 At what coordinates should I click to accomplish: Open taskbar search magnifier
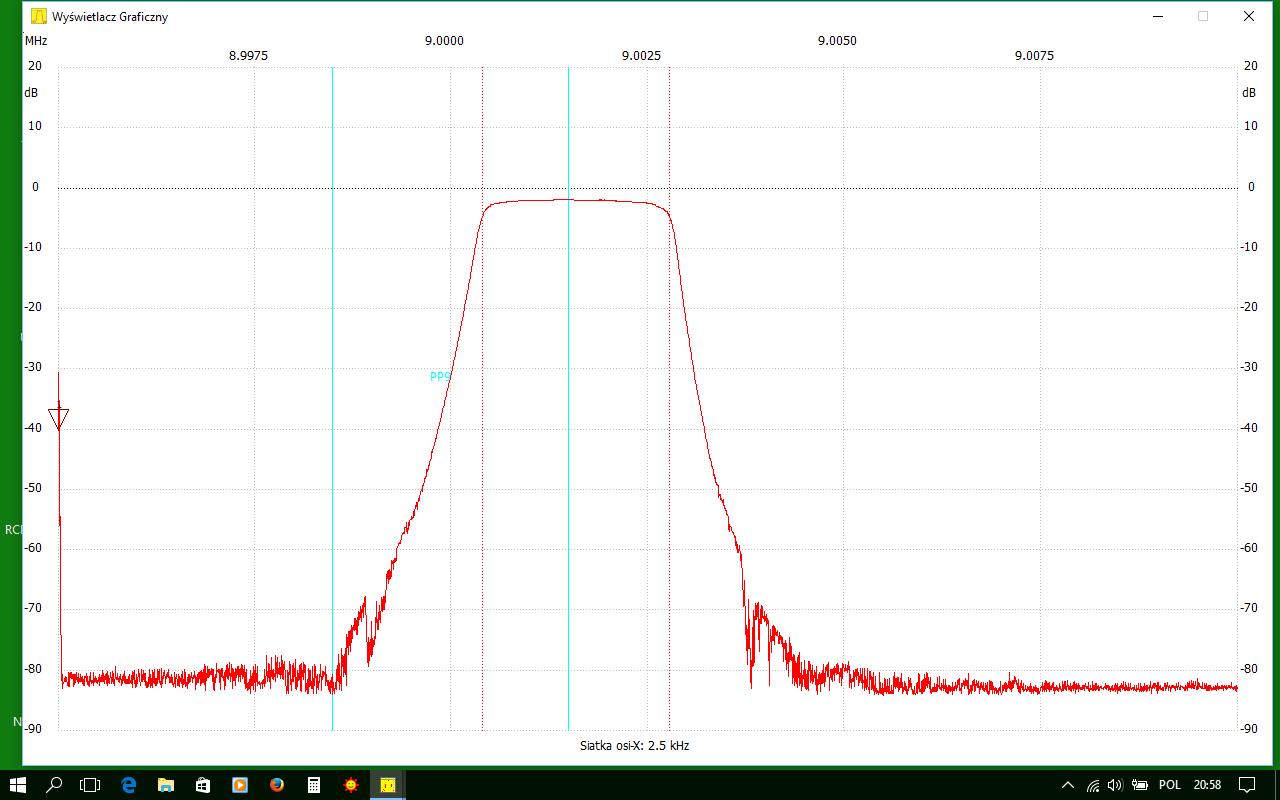[55, 785]
